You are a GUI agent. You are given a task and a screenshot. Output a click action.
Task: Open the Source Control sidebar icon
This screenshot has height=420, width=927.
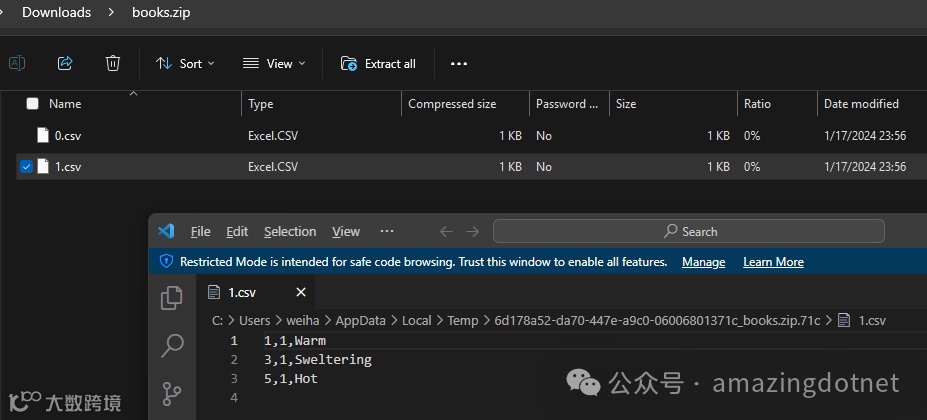coord(172,393)
